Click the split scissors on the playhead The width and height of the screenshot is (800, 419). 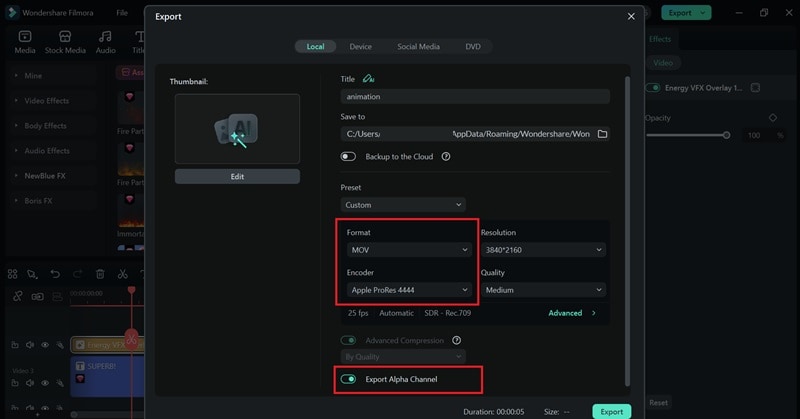coord(132,338)
